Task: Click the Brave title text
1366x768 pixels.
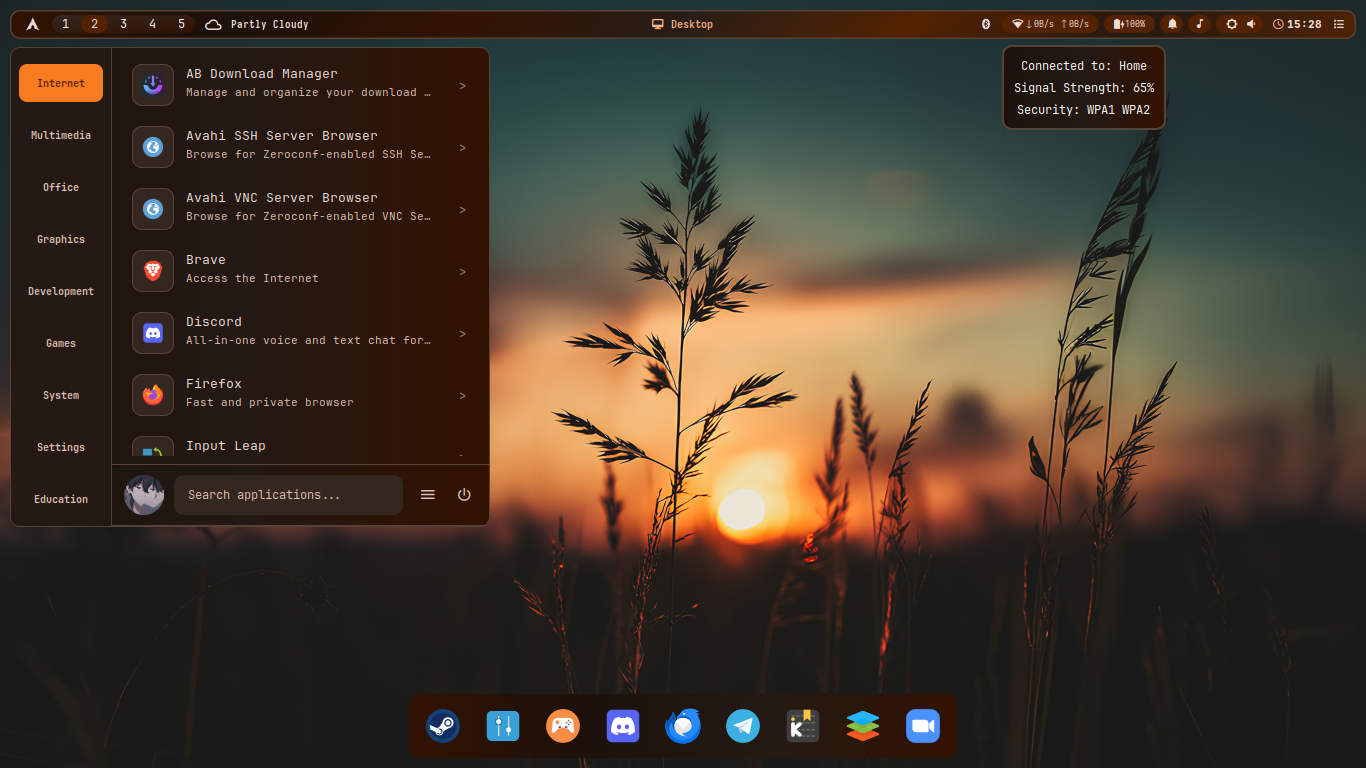Action: point(206,260)
